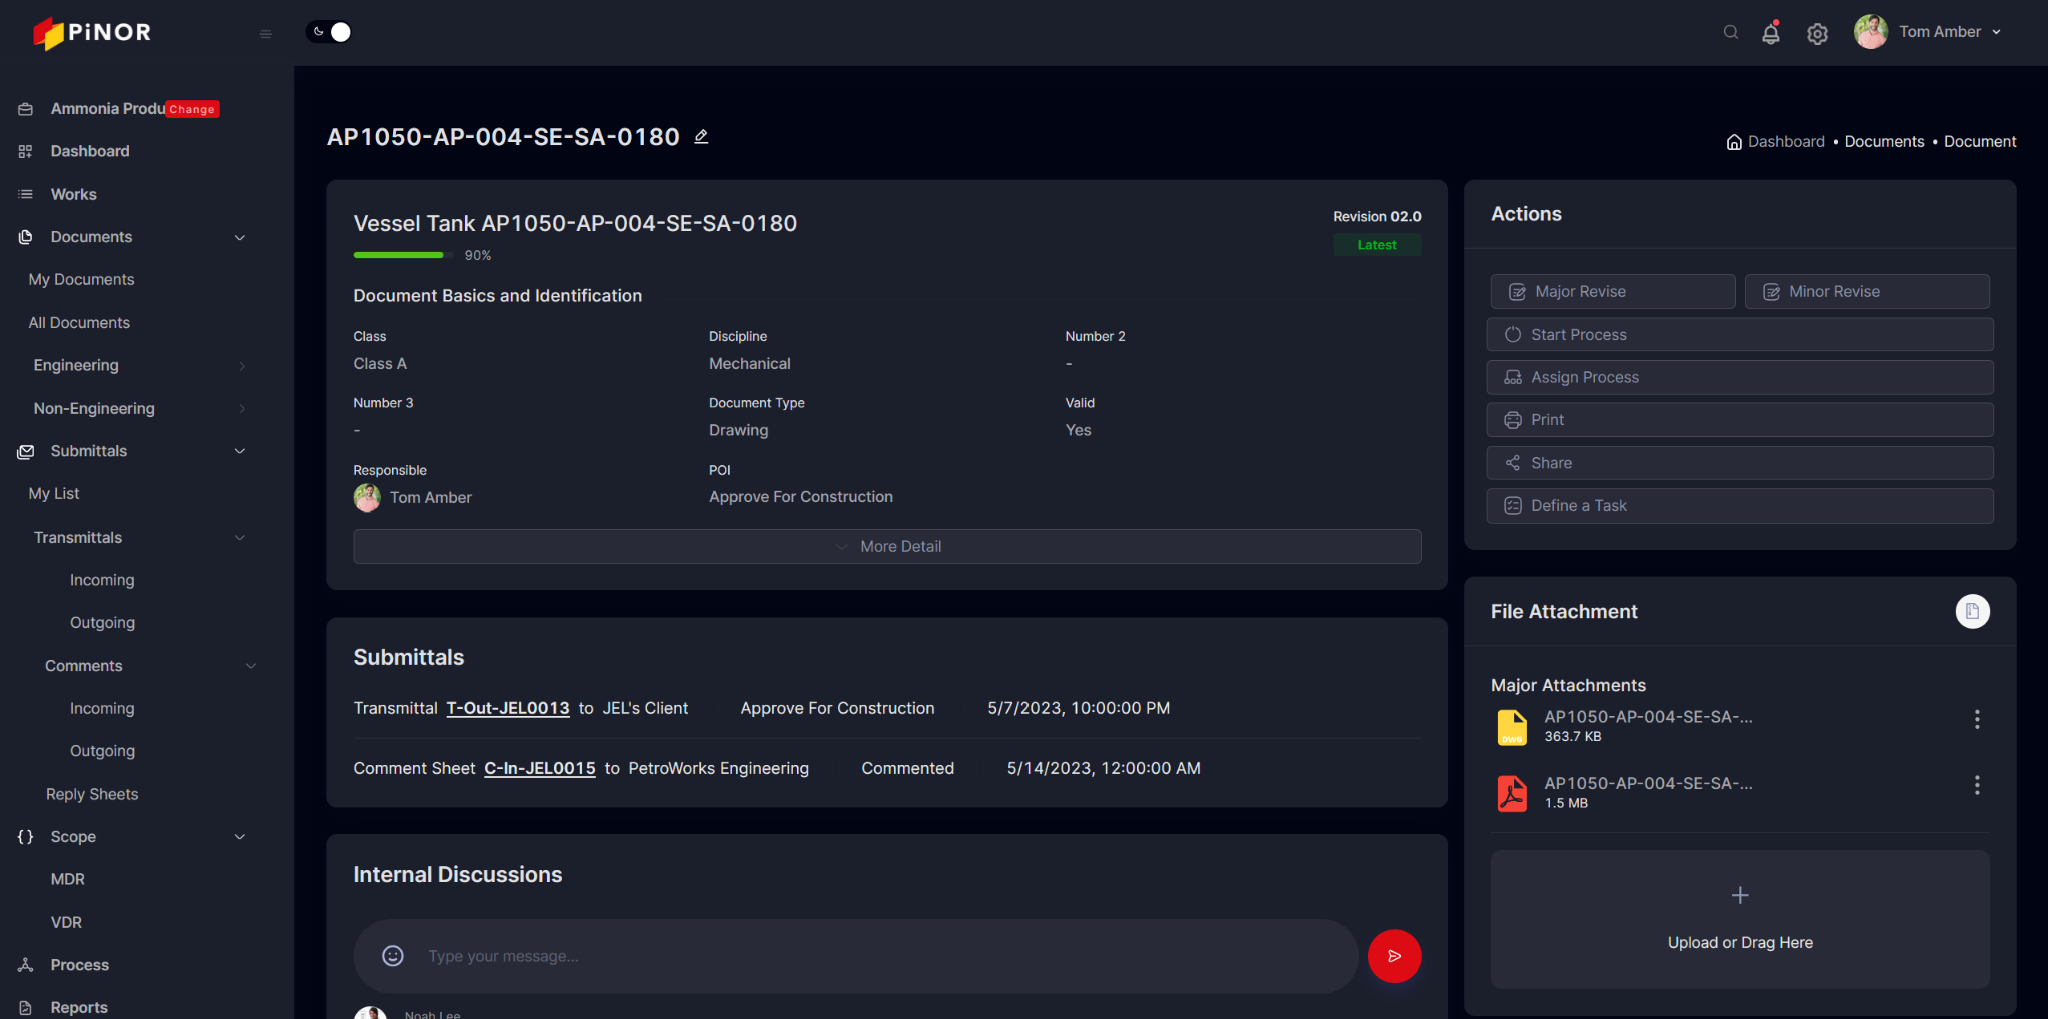Open search with the magnifier icon
The height and width of the screenshot is (1019, 2048).
click(1731, 32)
